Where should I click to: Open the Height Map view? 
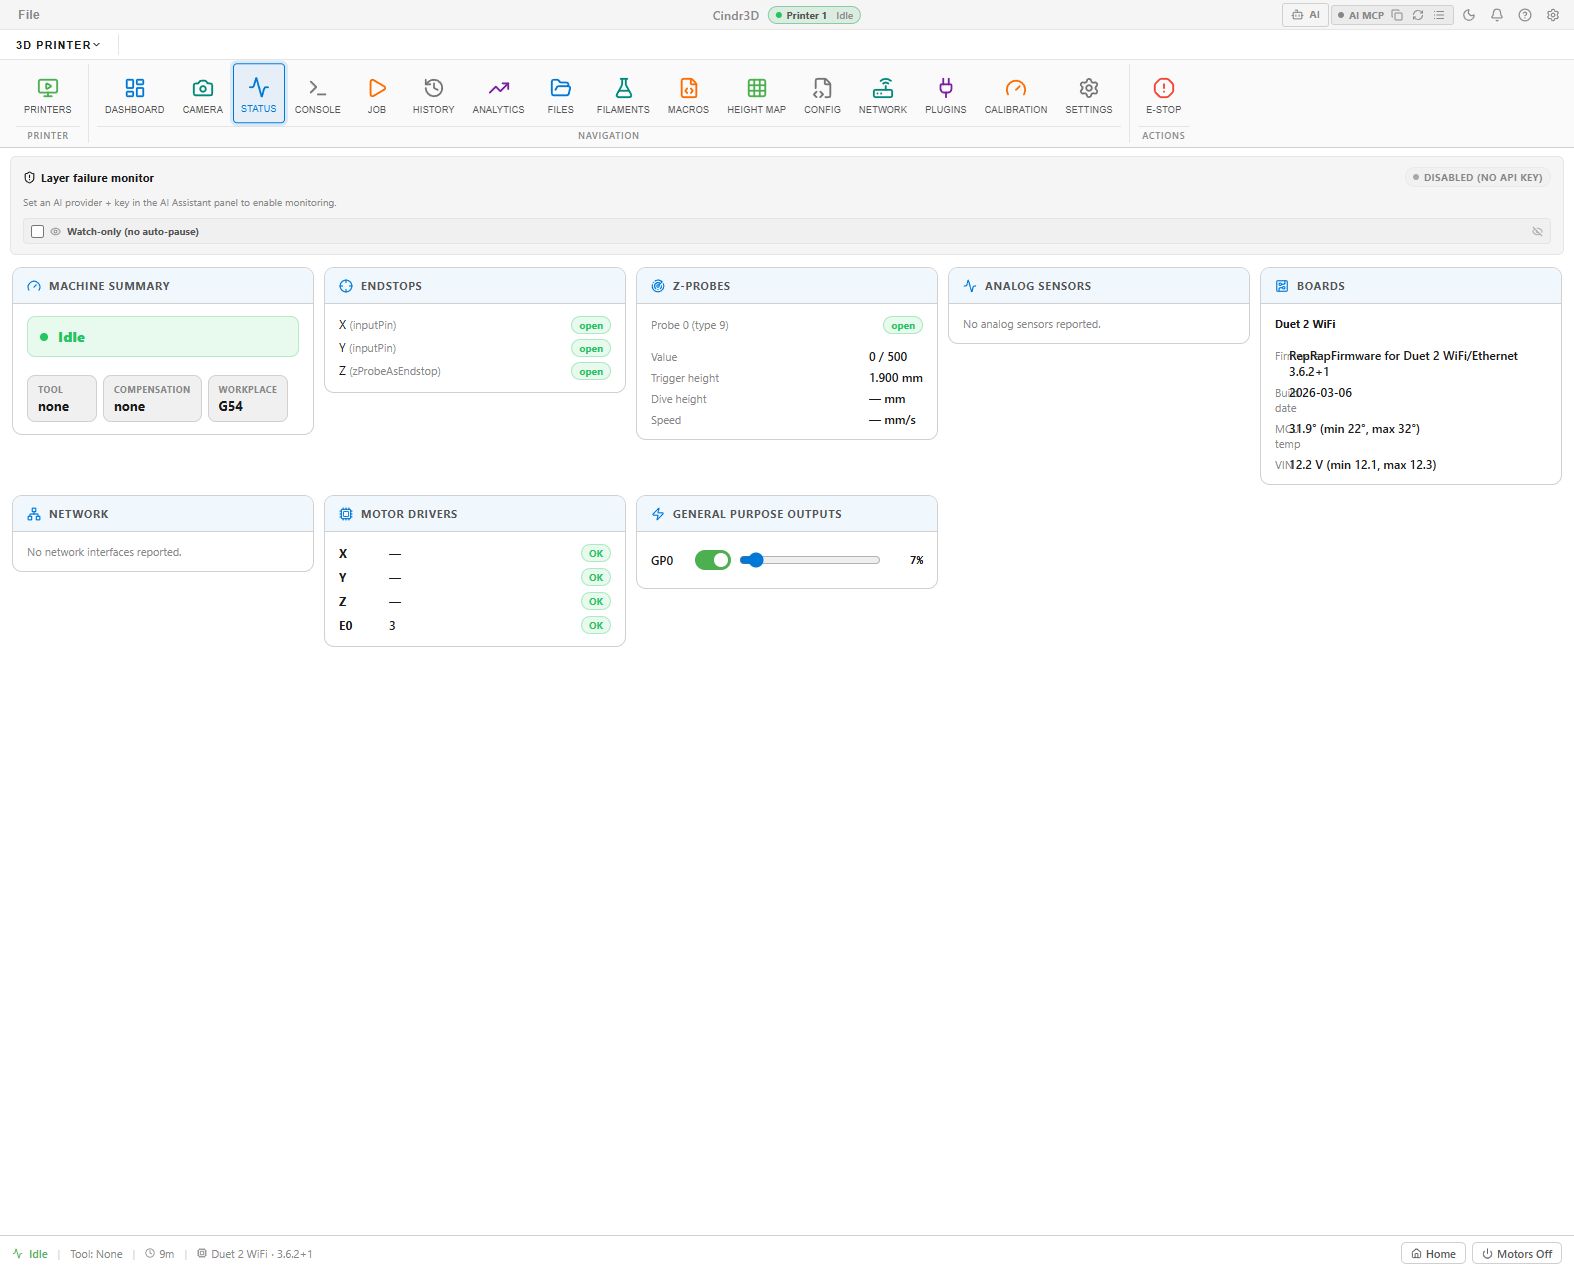pos(756,94)
